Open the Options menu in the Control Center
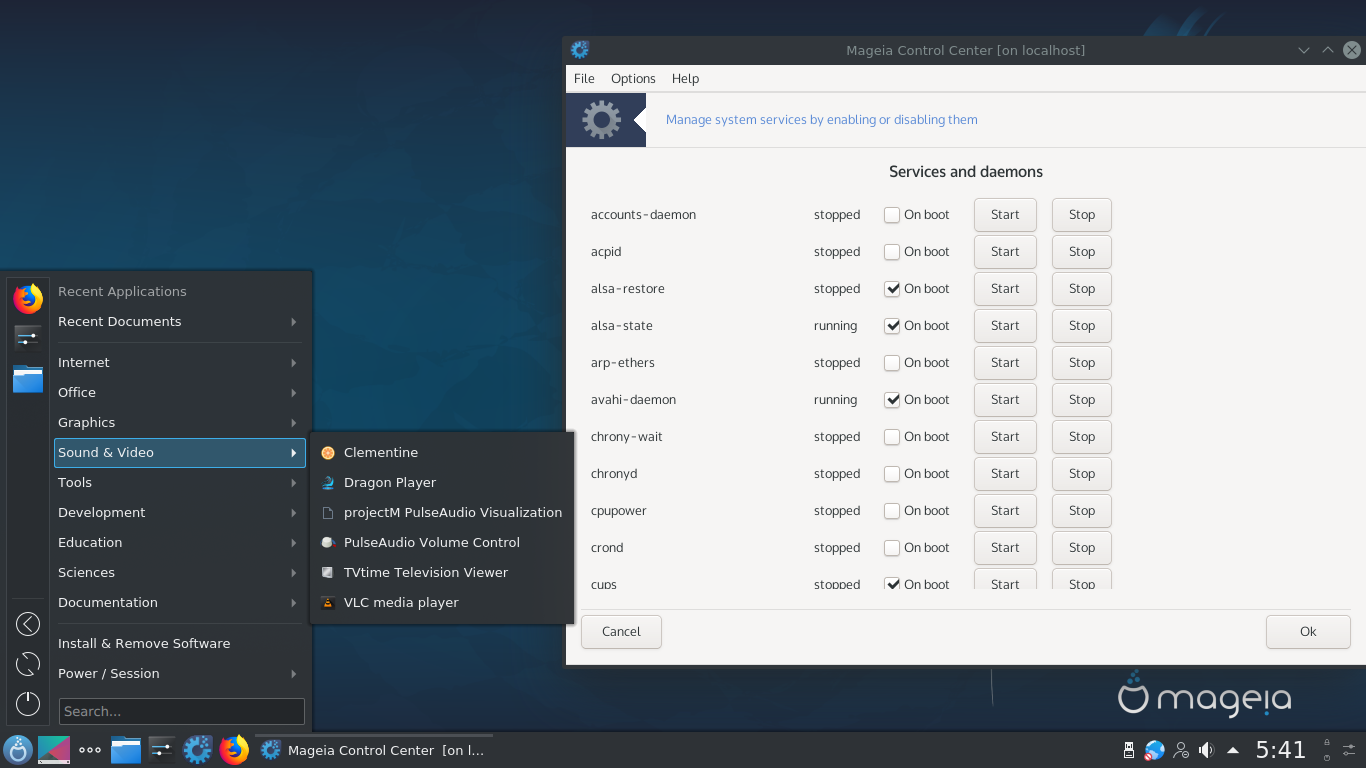Image resolution: width=1366 pixels, height=768 pixels. pyautogui.click(x=633, y=79)
